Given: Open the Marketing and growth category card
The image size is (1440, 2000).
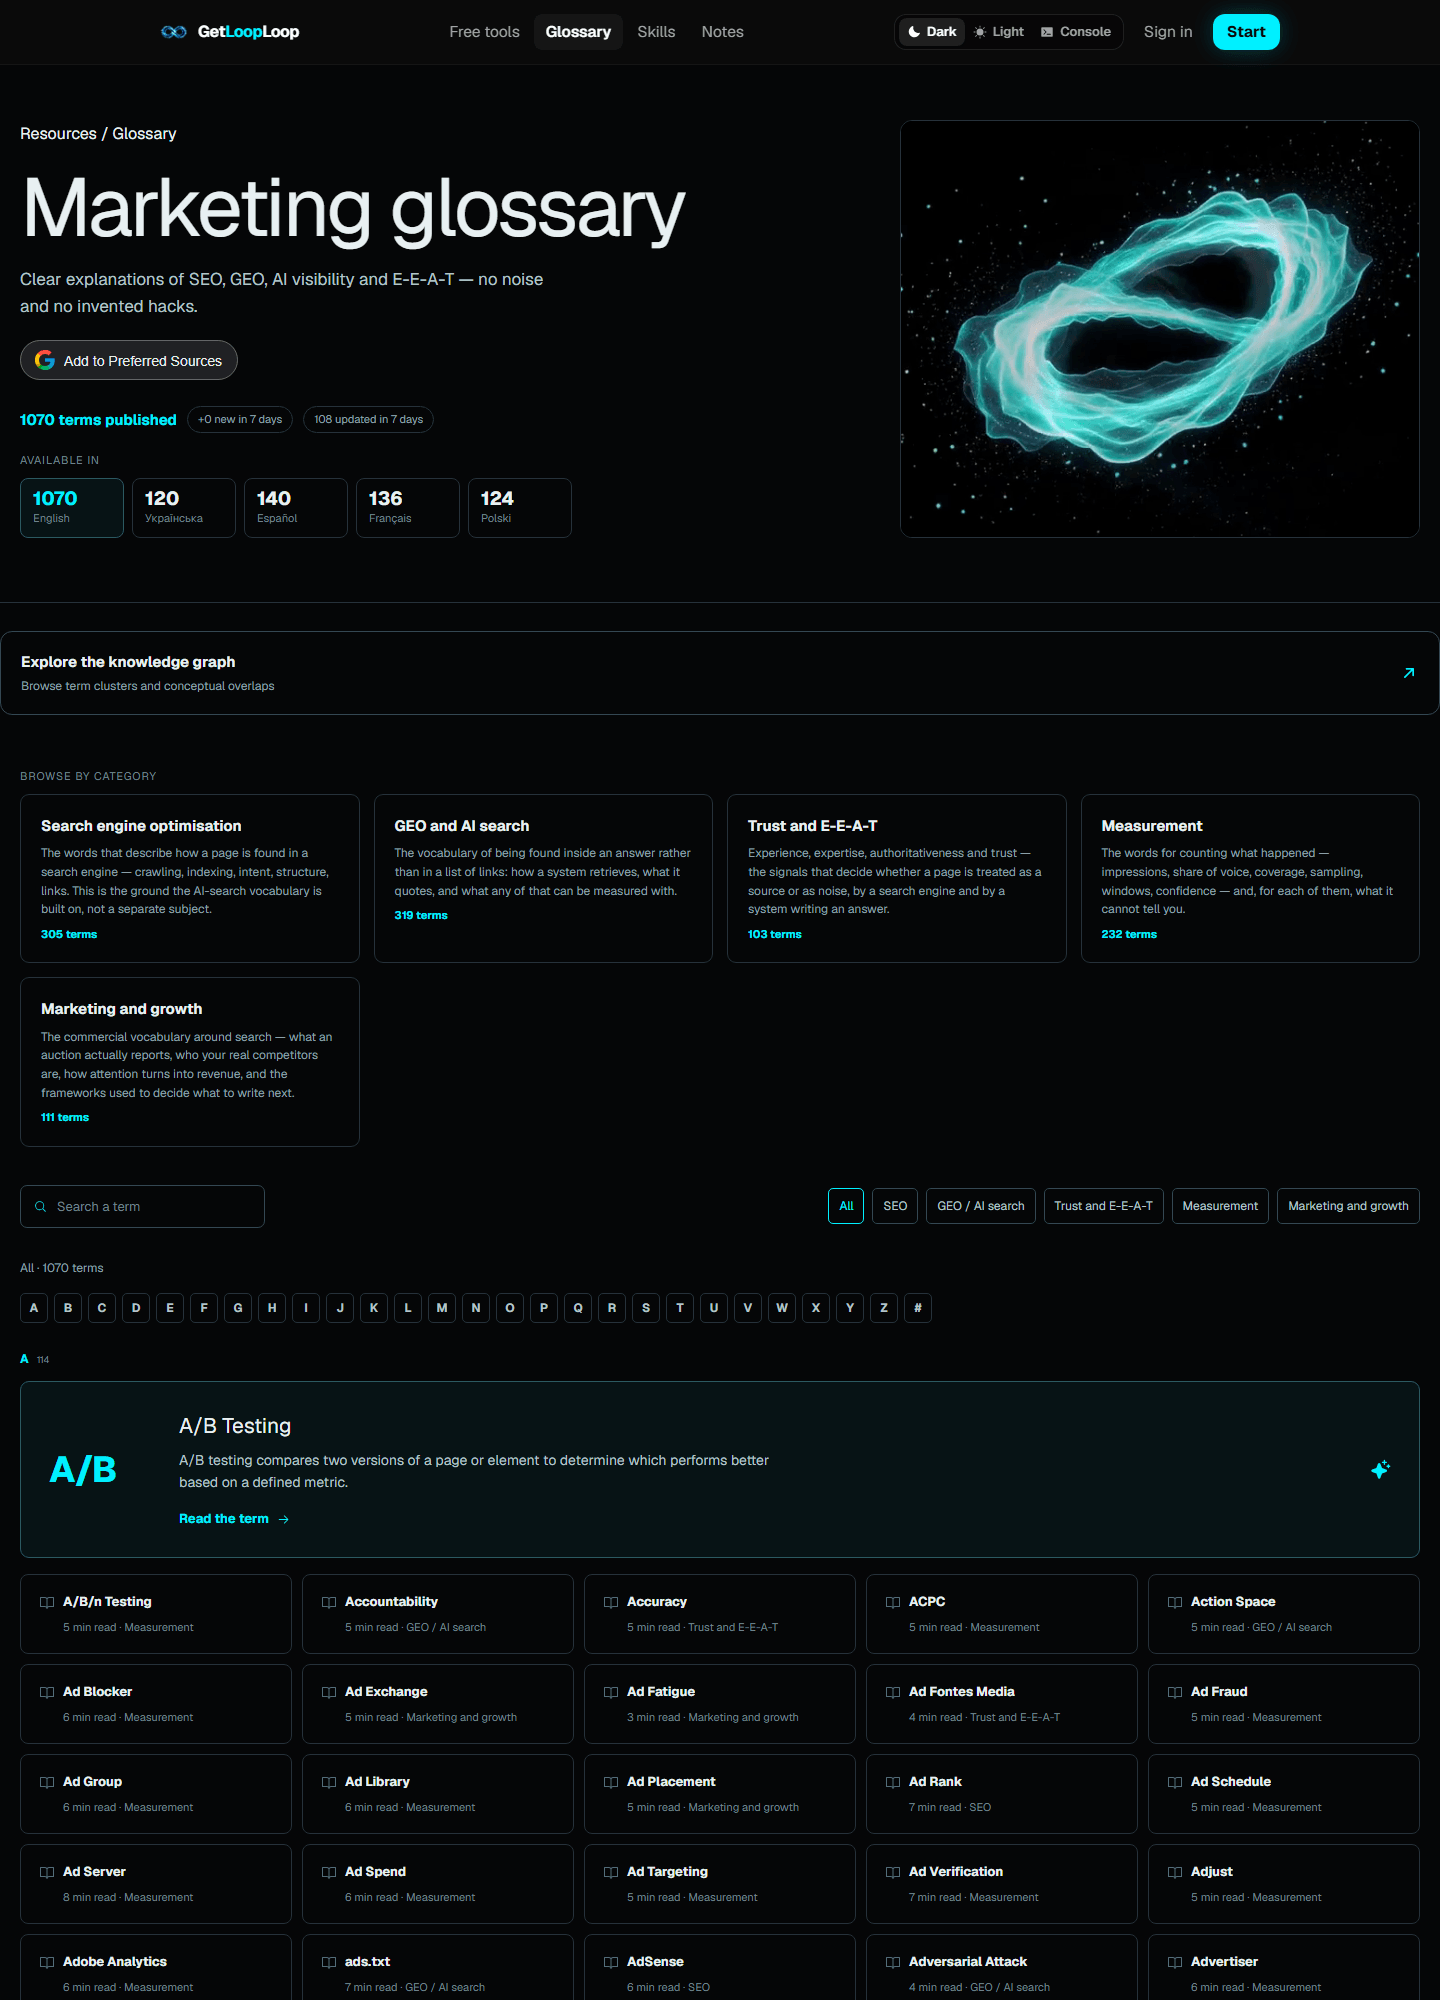Looking at the screenshot, I should (190, 1062).
